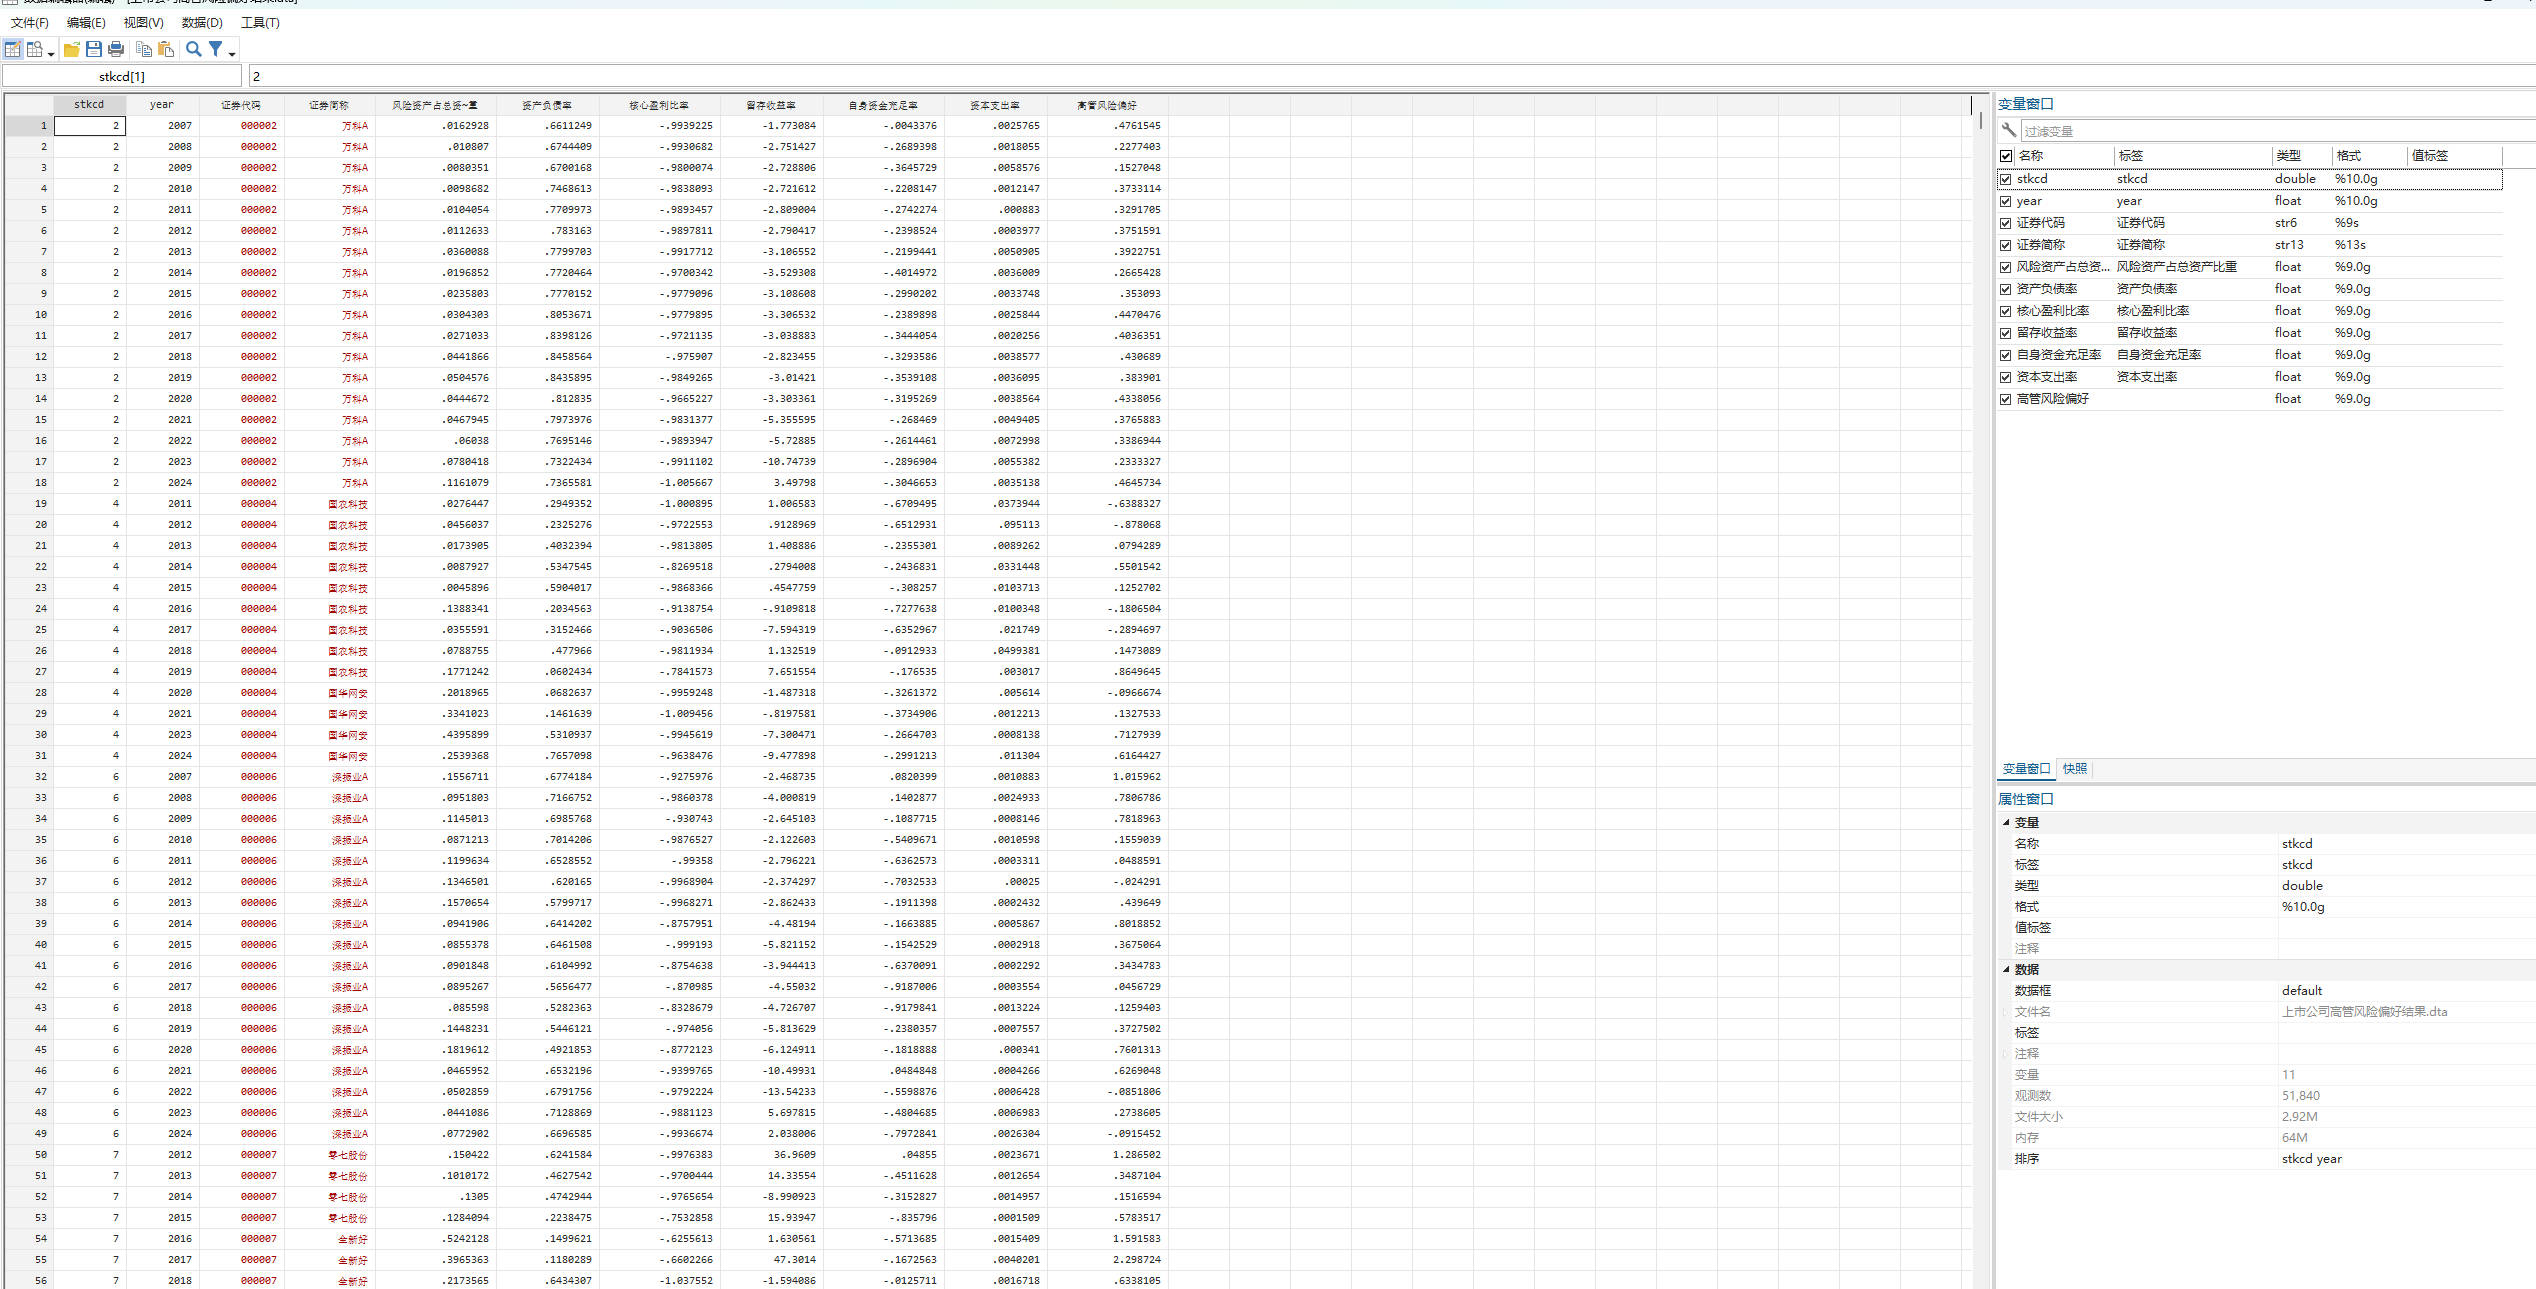This screenshot has width=2536, height=1289.
Task: Click the 名称 column header in variables
Action: (2030, 156)
